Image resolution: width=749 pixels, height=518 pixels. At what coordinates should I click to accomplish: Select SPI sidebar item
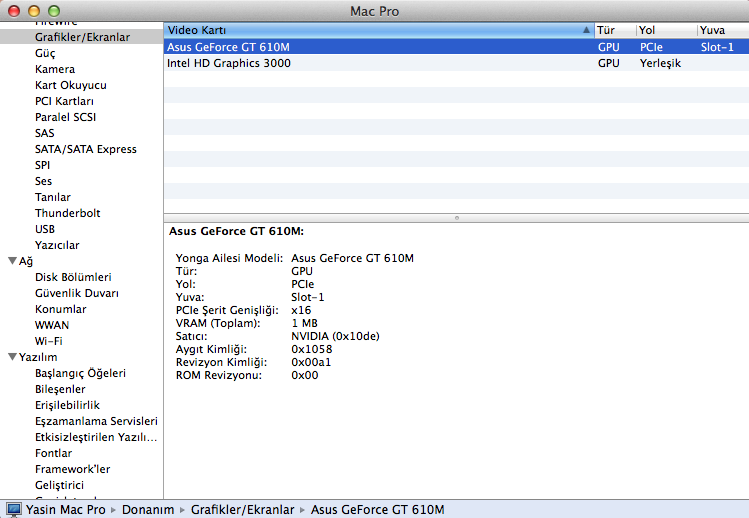point(42,165)
